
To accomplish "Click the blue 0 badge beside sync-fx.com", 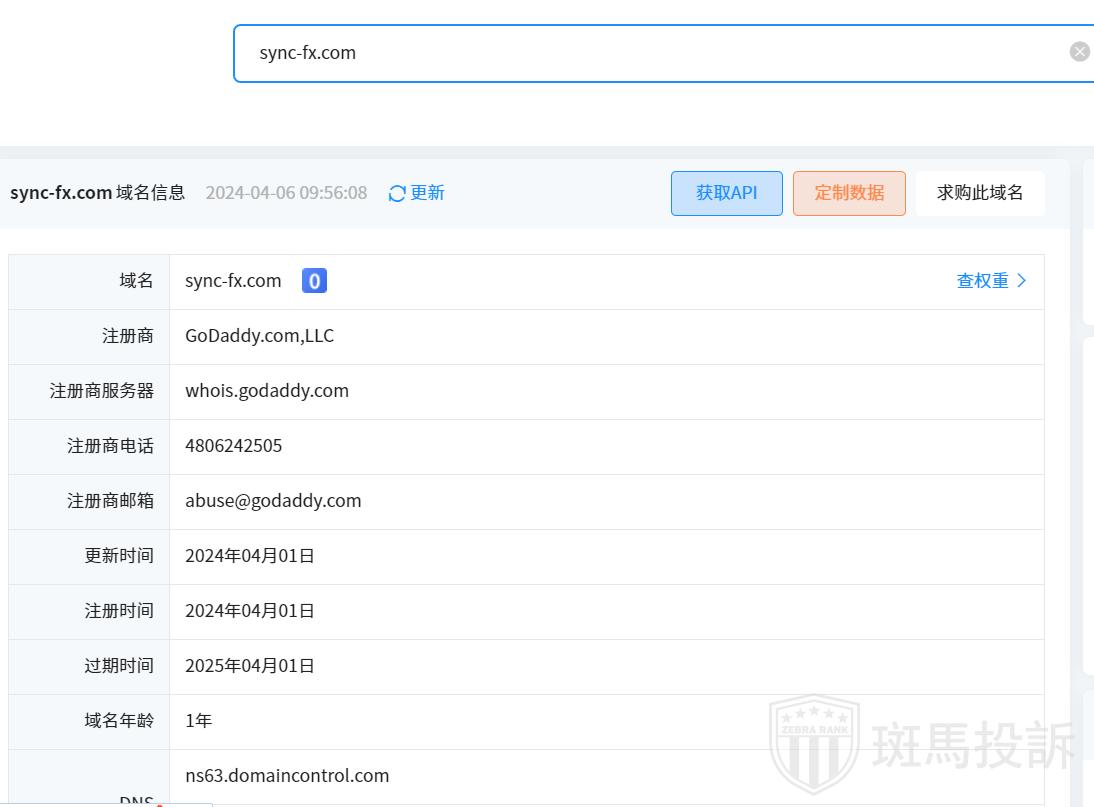I will [x=314, y=281].
